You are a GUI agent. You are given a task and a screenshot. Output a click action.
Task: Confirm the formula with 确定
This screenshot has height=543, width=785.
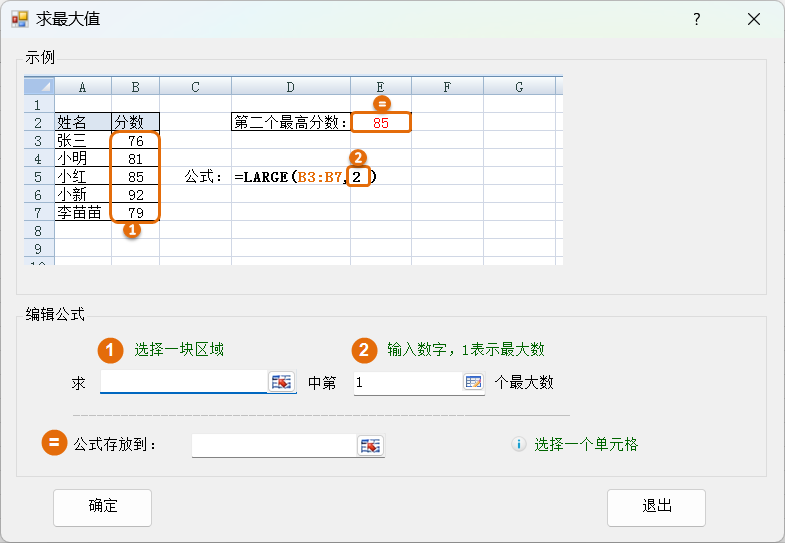pyautogui.click(x=102, y=507)
